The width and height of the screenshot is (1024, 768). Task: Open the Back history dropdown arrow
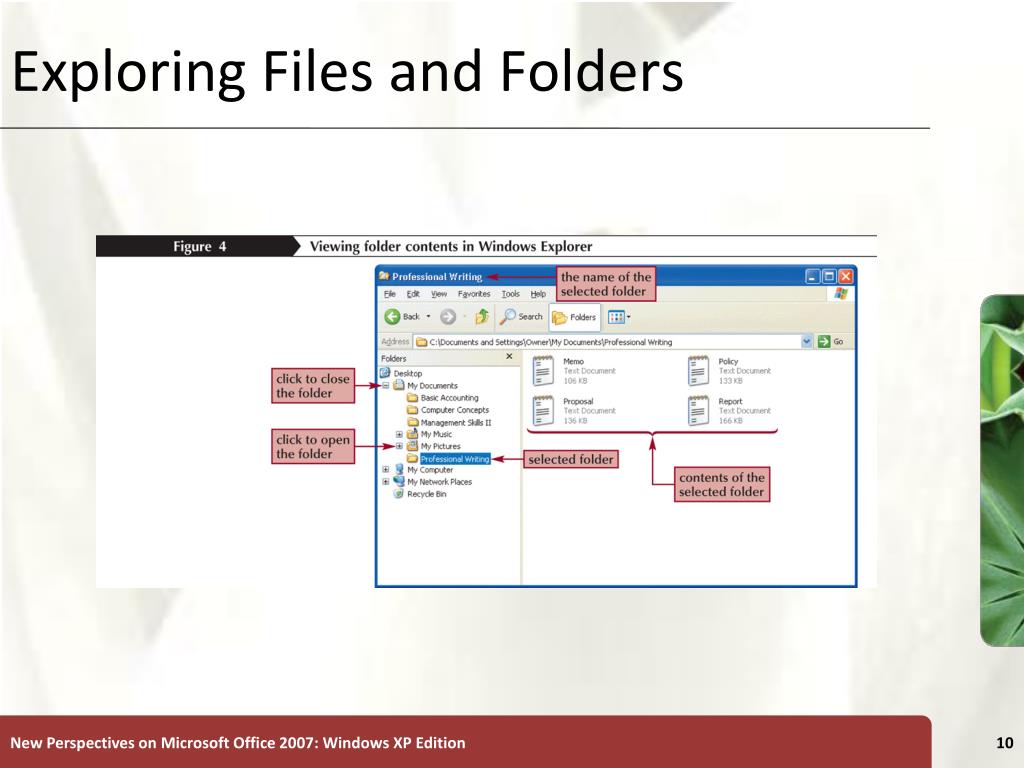[428, 317]
